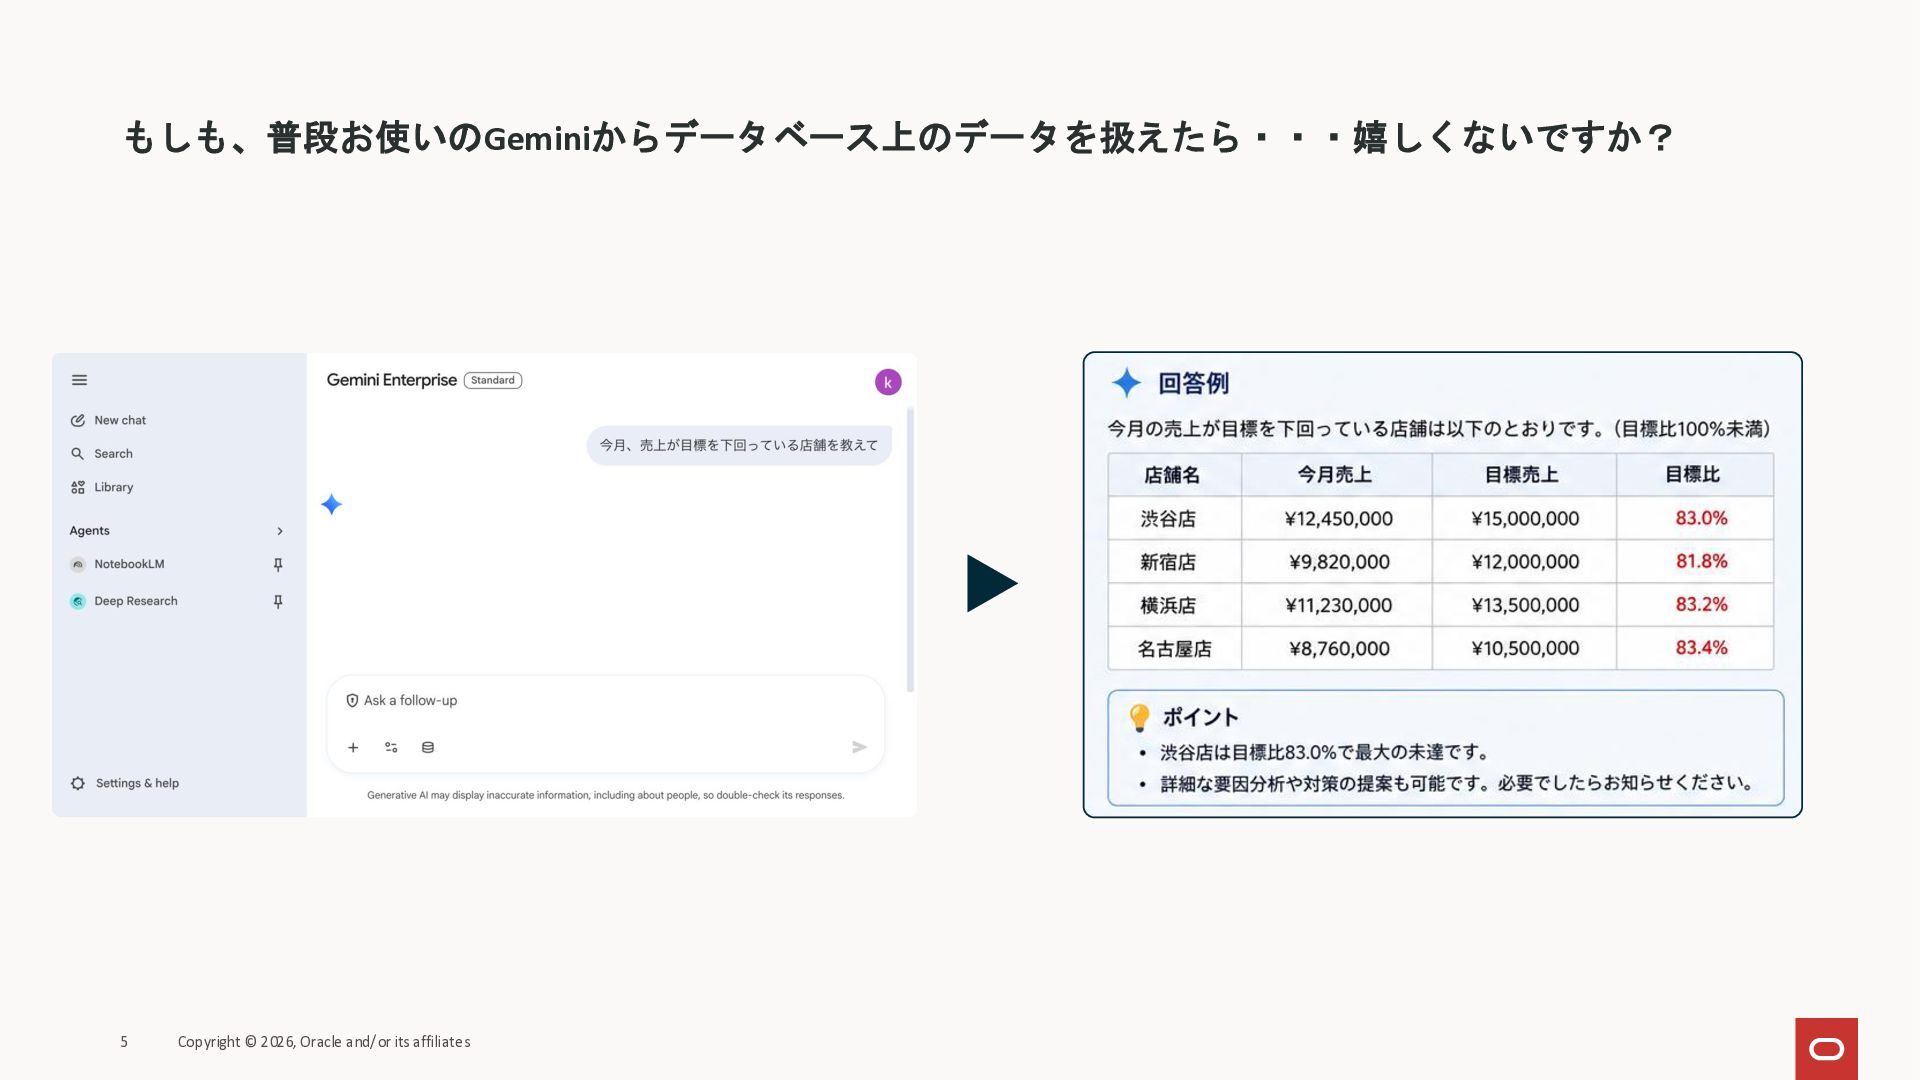The width and height of the screenshot is (1920, 1080).
Task: Select the New chat menu item
Action: 120,421
